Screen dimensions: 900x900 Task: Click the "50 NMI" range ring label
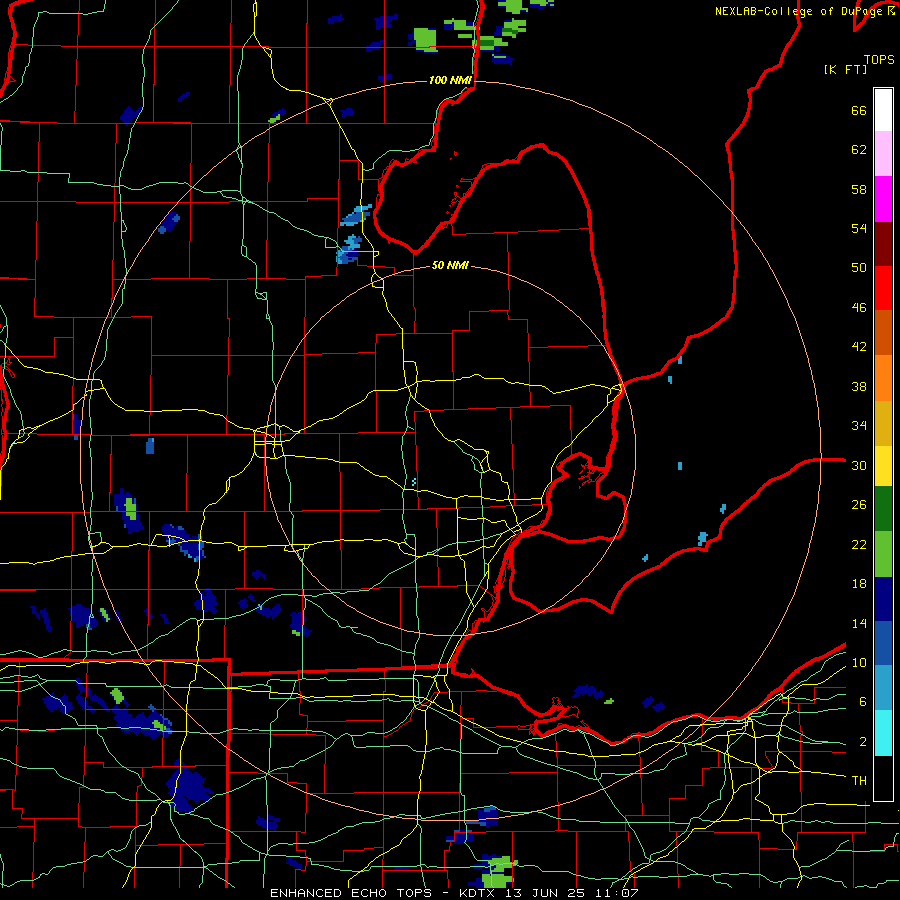pos(450,265)
